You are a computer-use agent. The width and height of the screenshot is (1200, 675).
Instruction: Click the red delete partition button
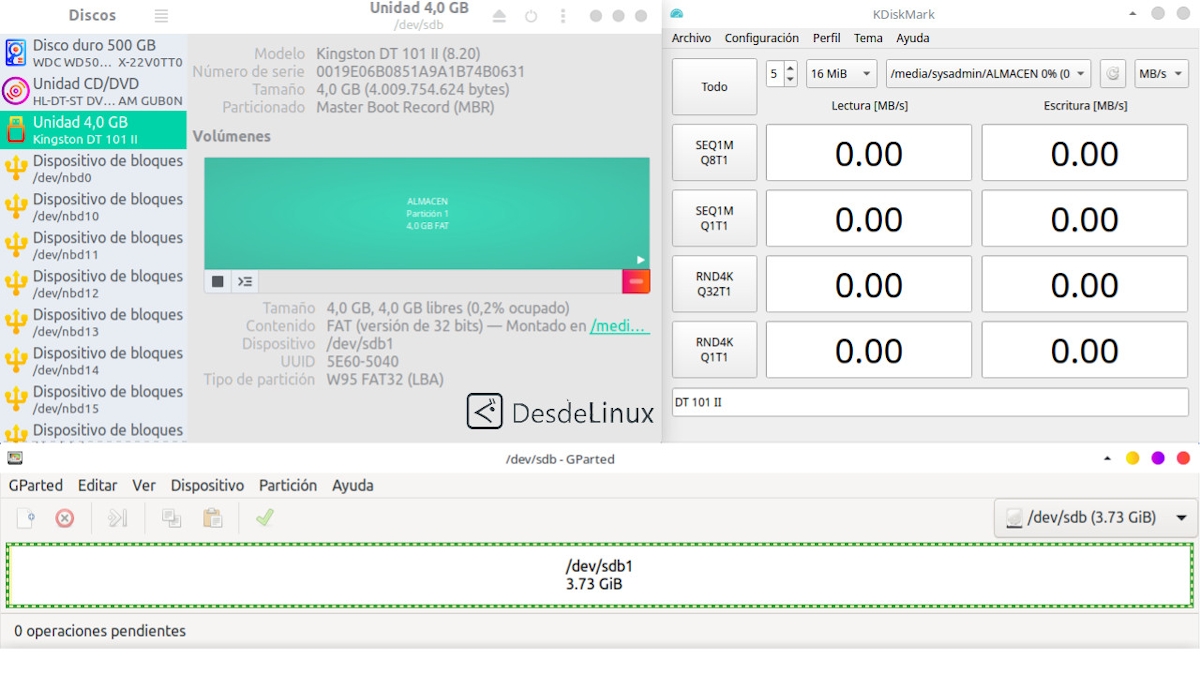(635, 282)
